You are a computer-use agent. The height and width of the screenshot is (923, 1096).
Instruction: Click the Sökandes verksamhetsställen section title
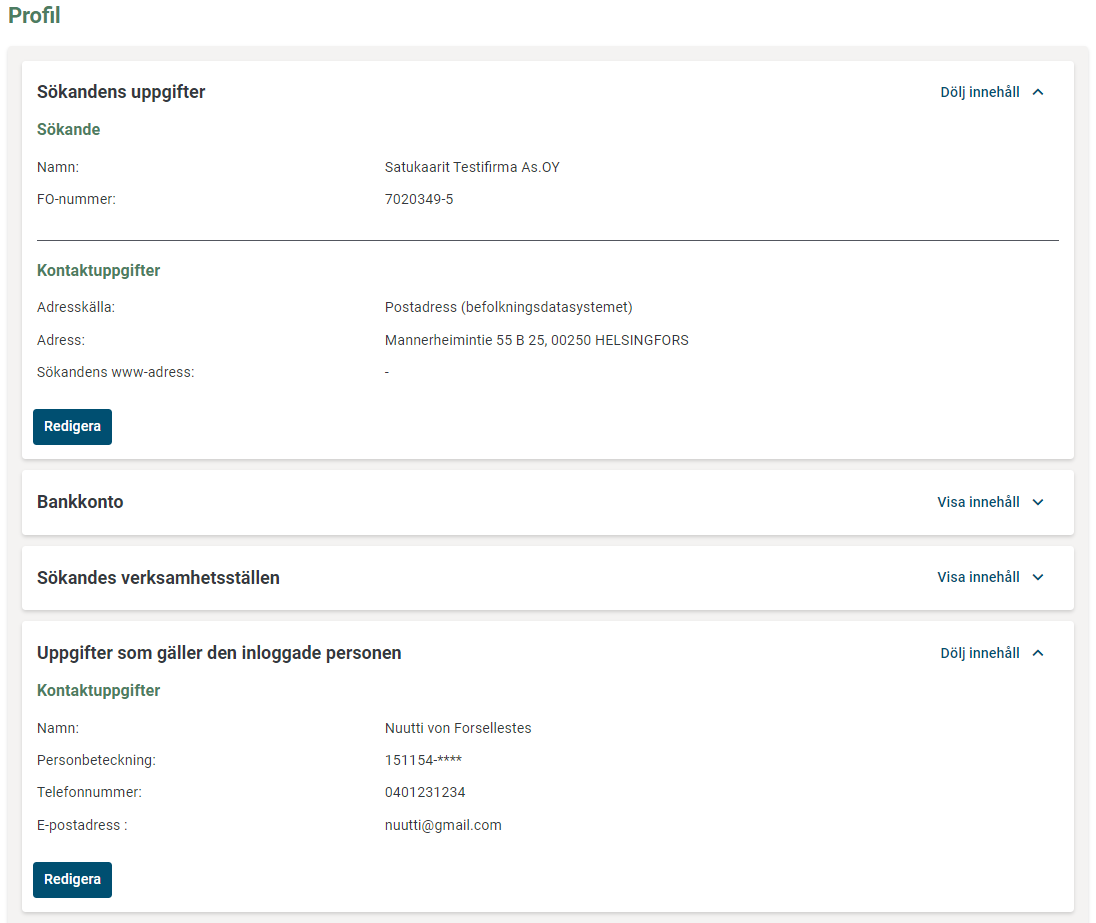pyautogui.click(x=158, y=578)
